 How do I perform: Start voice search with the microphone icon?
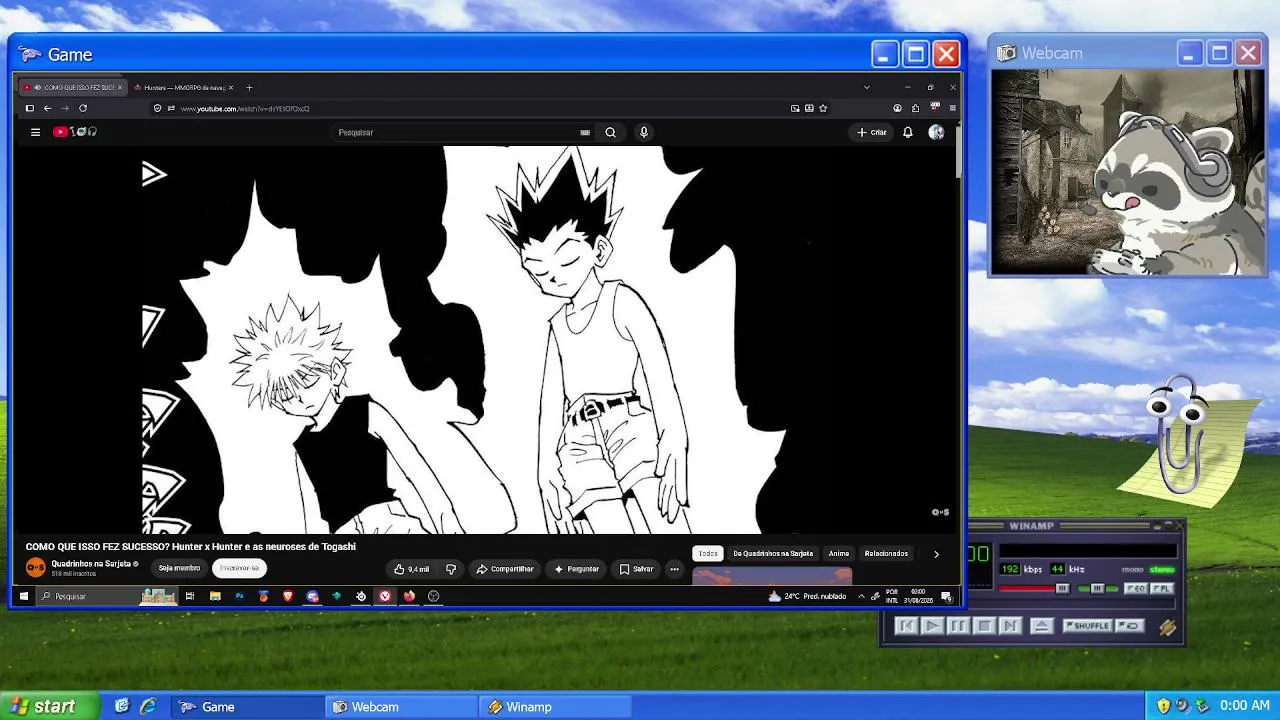click(644, 132)
